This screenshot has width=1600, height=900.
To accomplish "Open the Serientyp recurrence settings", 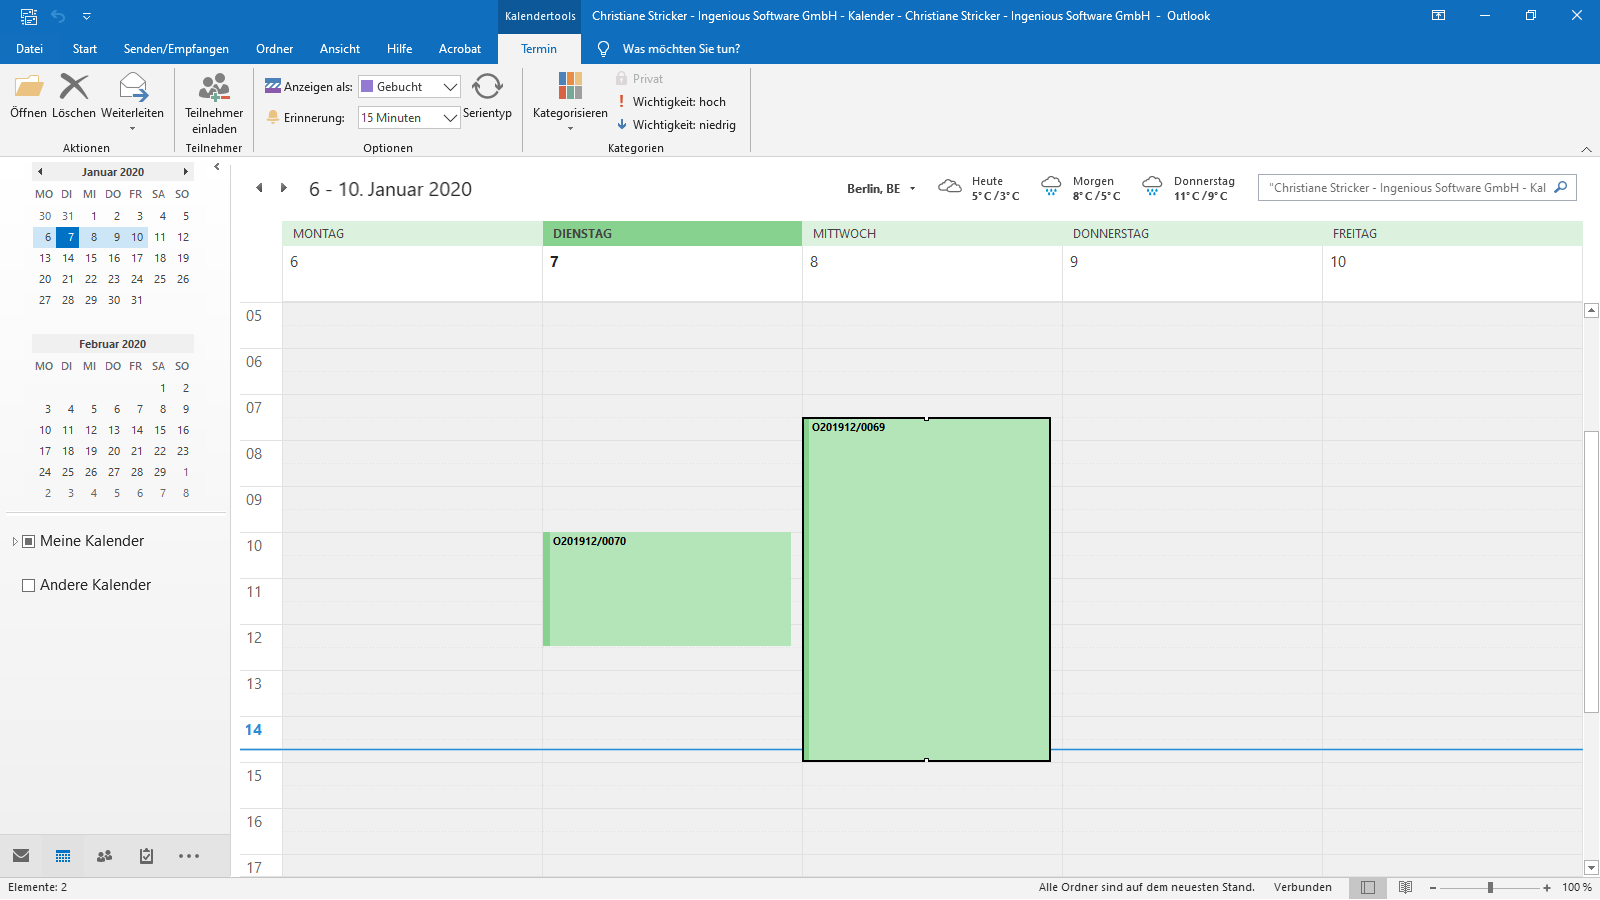I will pos(487,88).
